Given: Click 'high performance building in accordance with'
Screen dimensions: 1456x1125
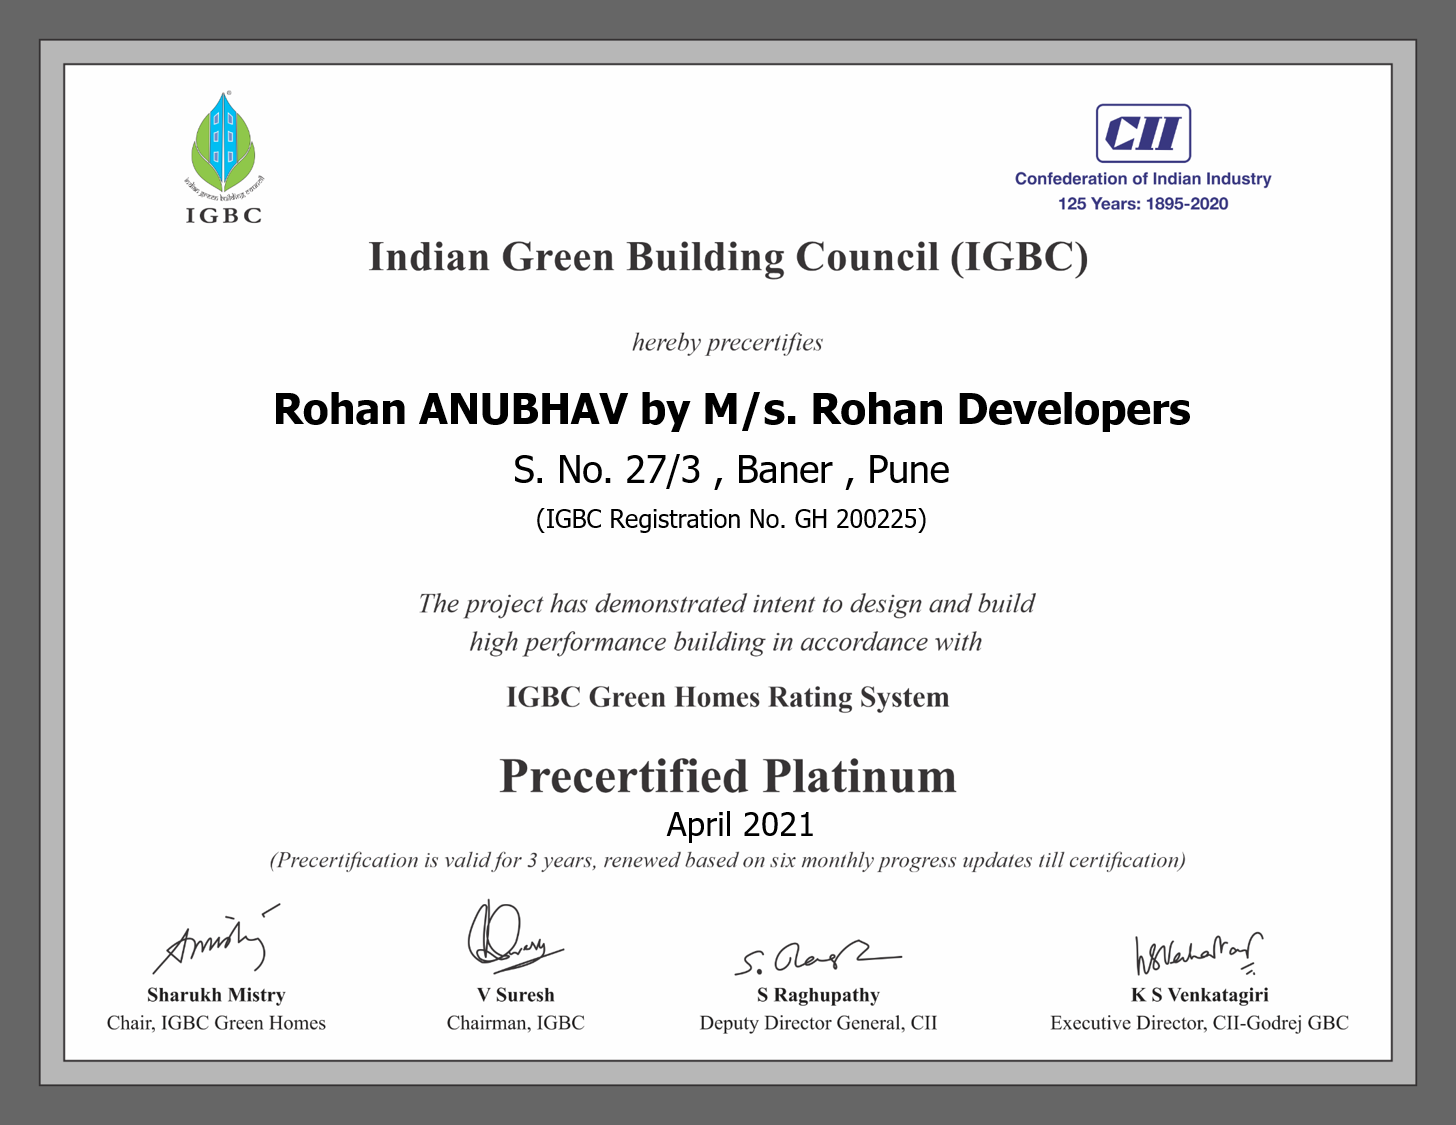Looking at the screenshot, I should click(x=726, y=642).
